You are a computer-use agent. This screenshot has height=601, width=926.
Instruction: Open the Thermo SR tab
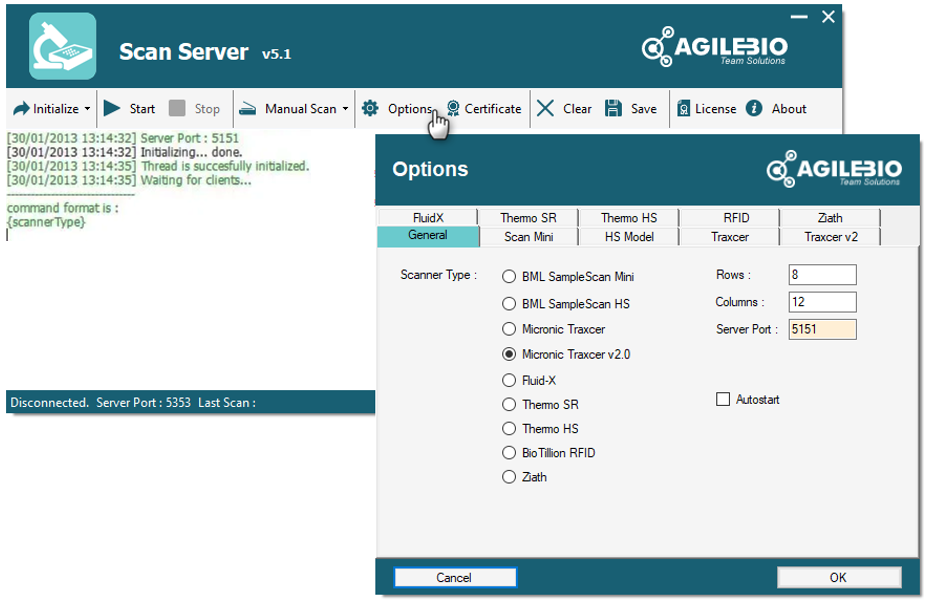pos(529,218)
